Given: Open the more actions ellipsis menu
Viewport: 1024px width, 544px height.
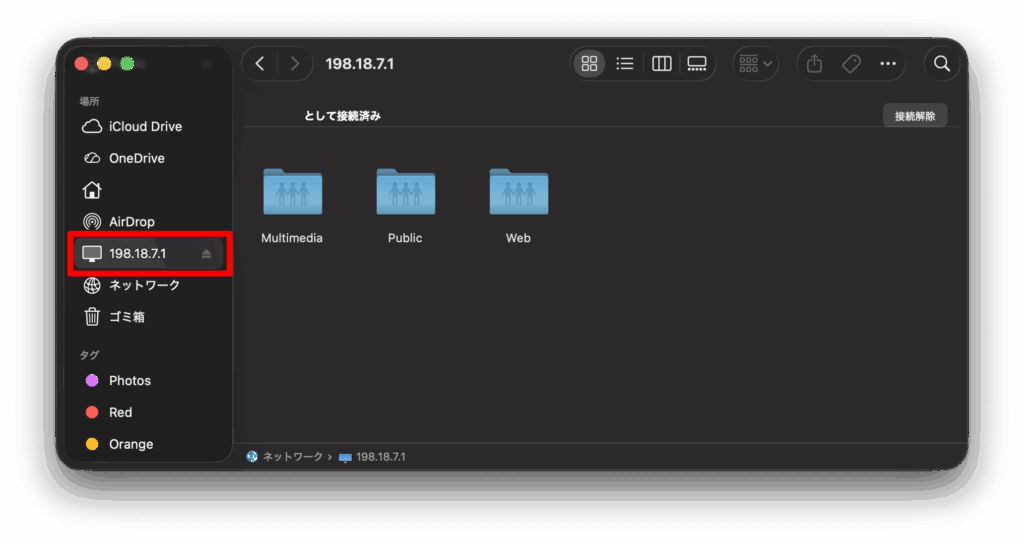Looking at the screenshot, I should point(888,64).
